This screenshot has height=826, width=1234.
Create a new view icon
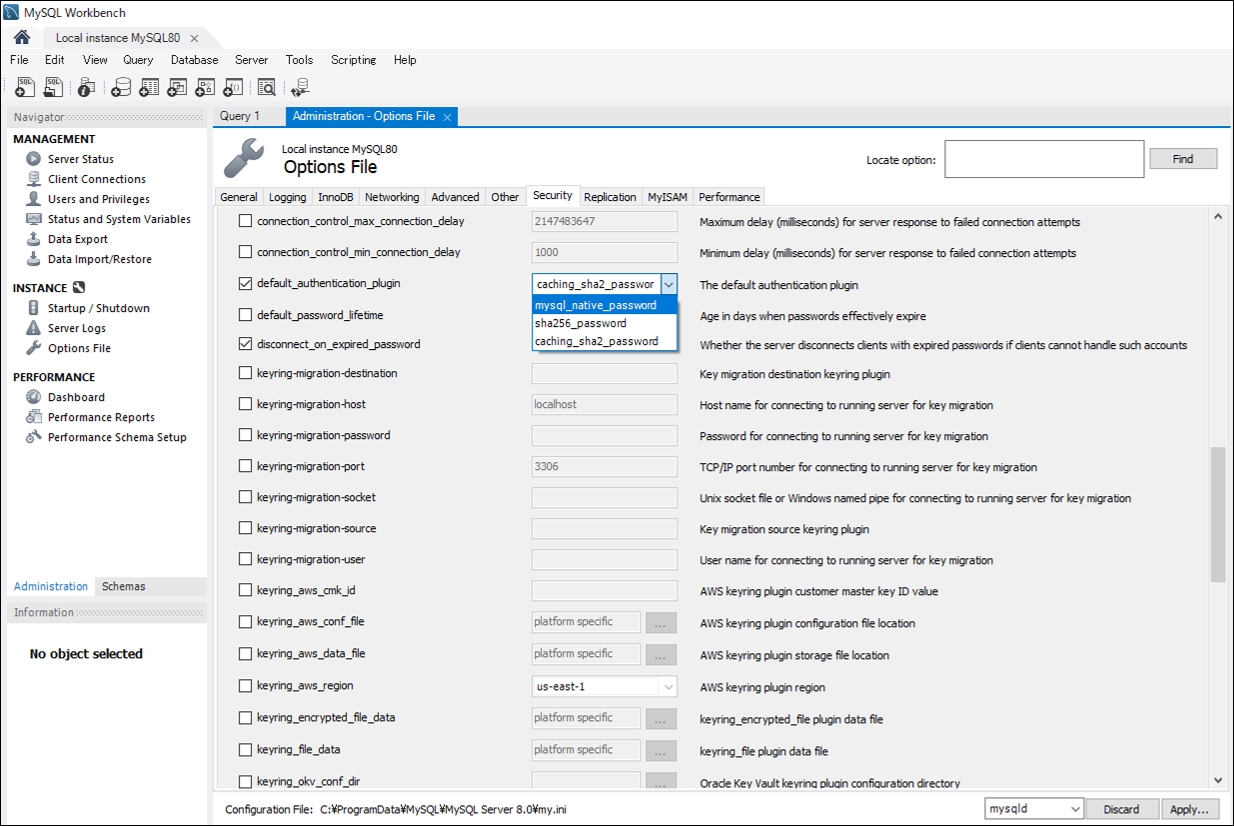click(x=177, y=88)
